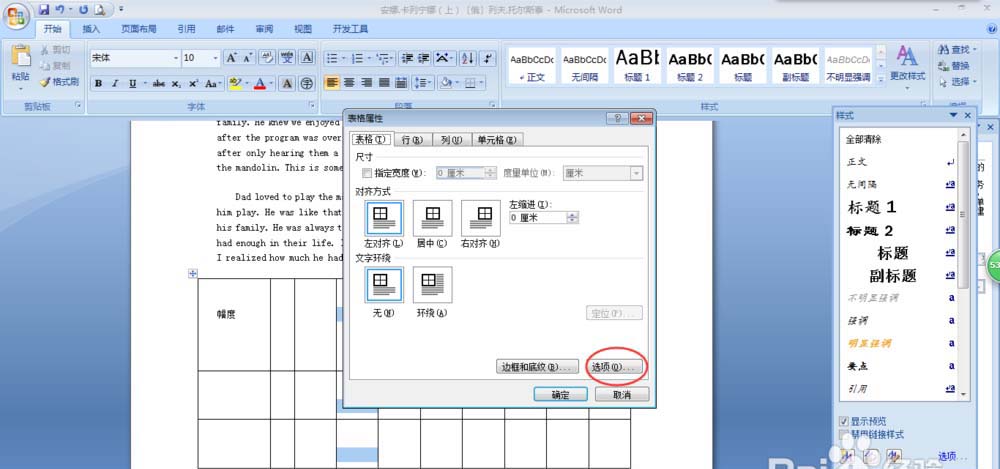This screenshot has width=1000, height=469.
Task: Open the 行 tab in dialog
Action: tap(413, 140)
